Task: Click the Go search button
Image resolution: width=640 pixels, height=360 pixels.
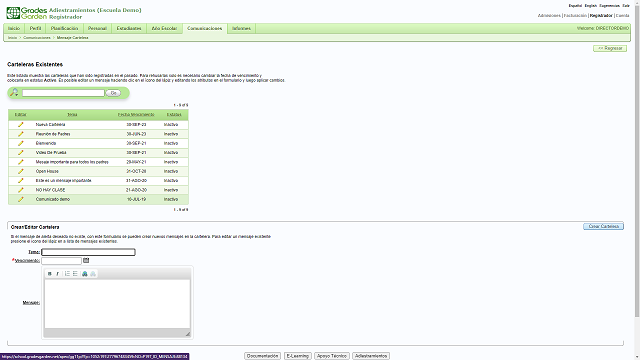Action: click(x=113, y=93)
